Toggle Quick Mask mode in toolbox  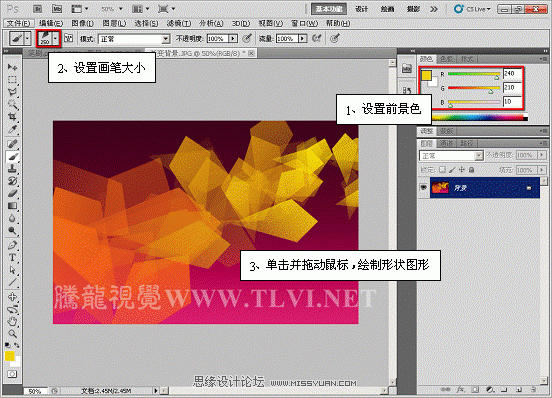pos(12,374)
